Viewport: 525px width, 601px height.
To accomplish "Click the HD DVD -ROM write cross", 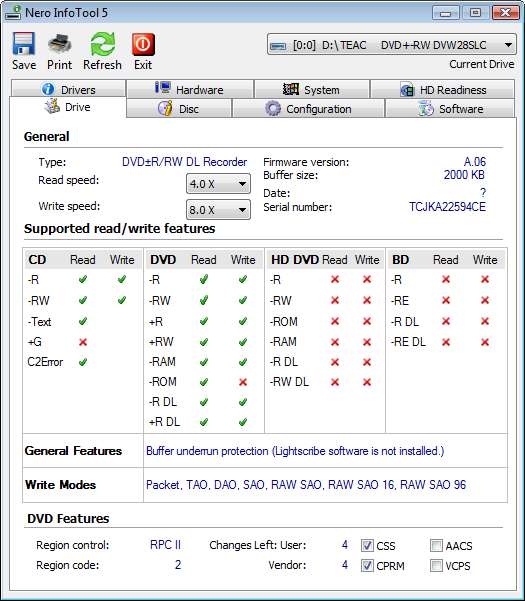I will click(x=367, y=321).
